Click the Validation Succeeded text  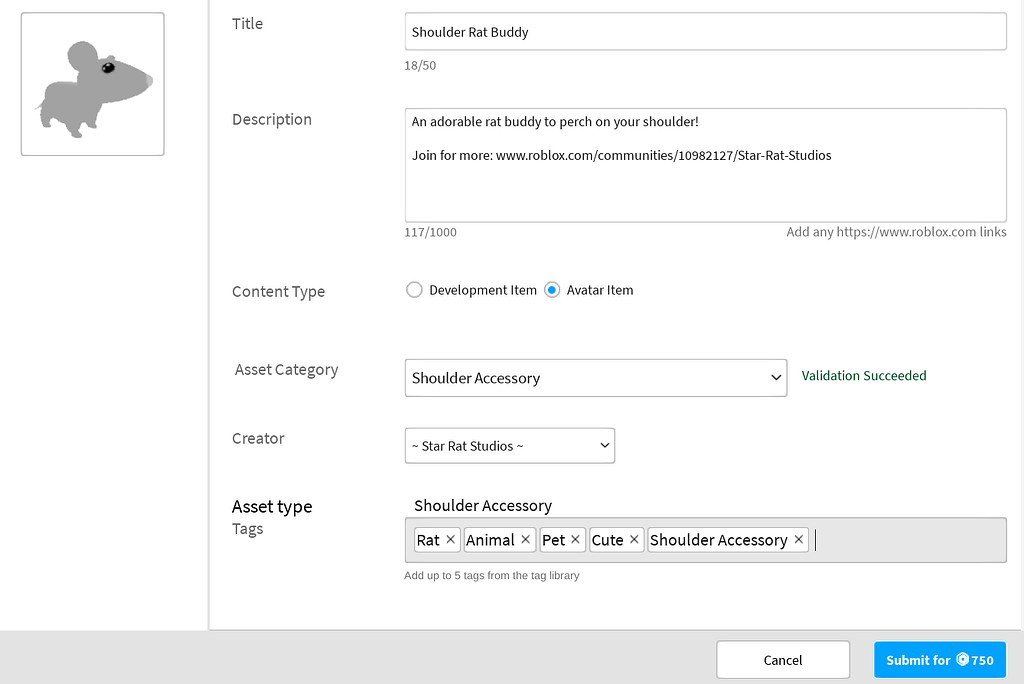[864, 375]
